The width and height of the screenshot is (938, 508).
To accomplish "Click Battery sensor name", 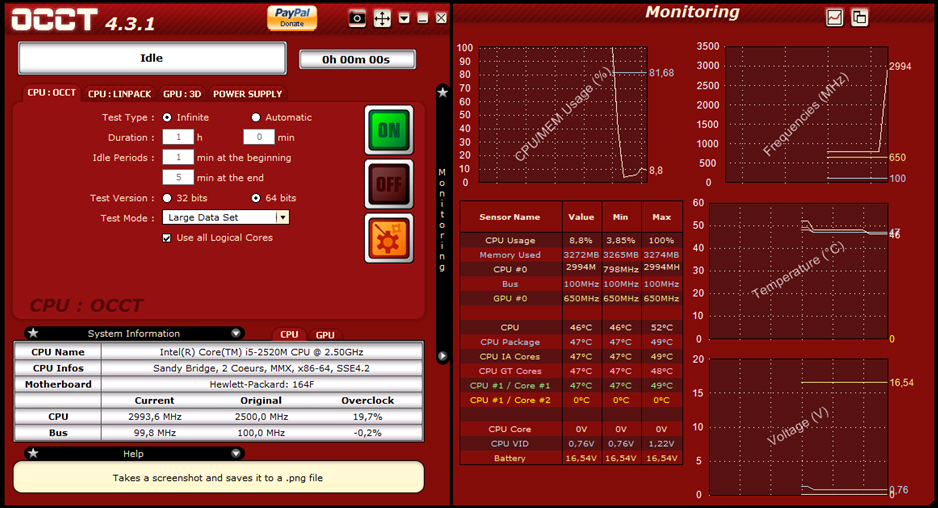I will [510, 458].
